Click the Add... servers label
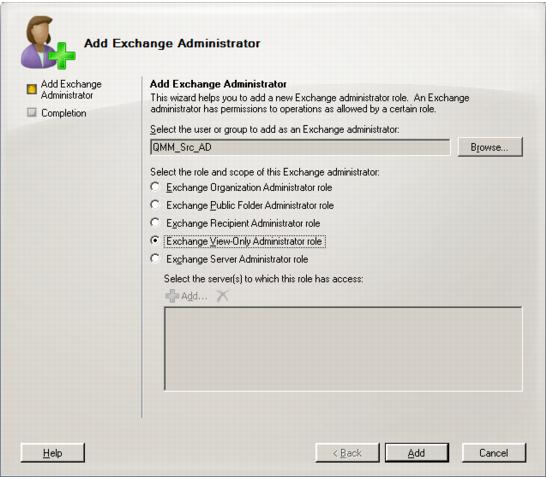 194,296
